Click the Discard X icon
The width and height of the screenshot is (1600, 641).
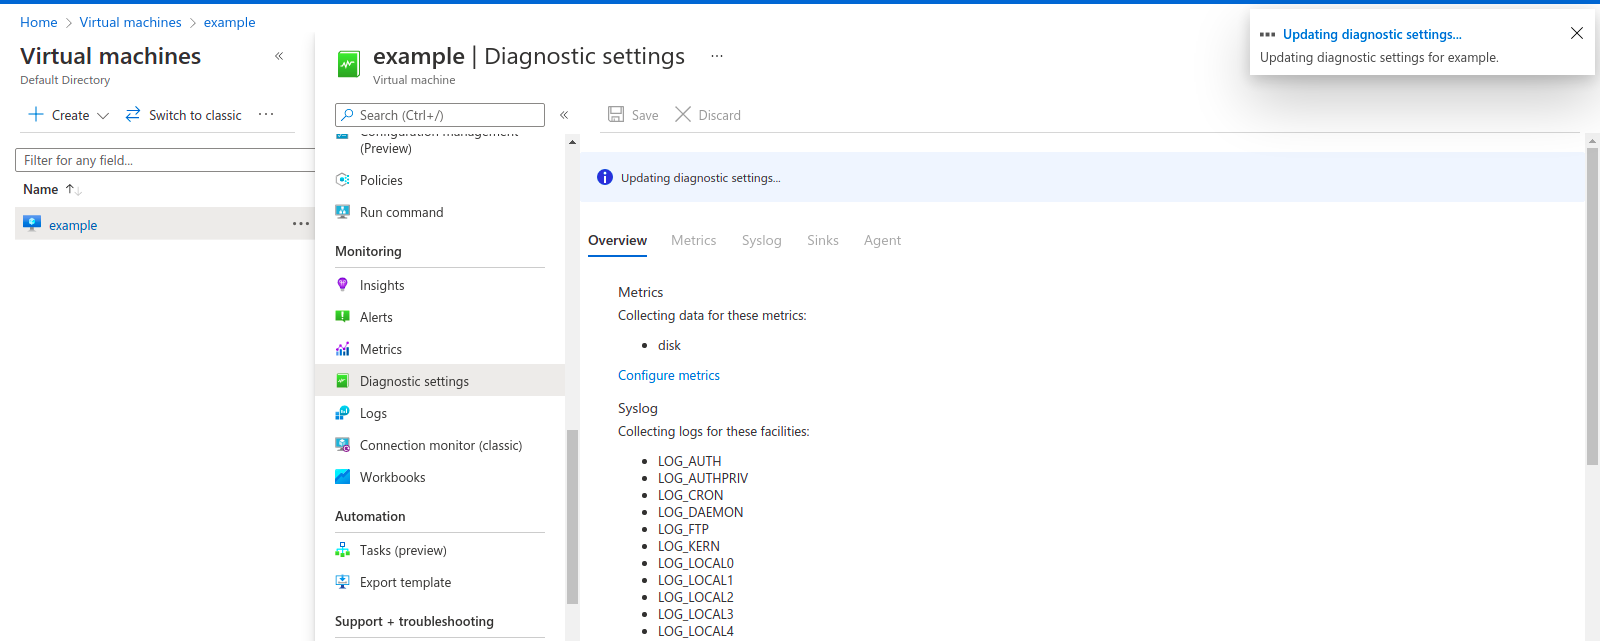click(x=683, y=114)
